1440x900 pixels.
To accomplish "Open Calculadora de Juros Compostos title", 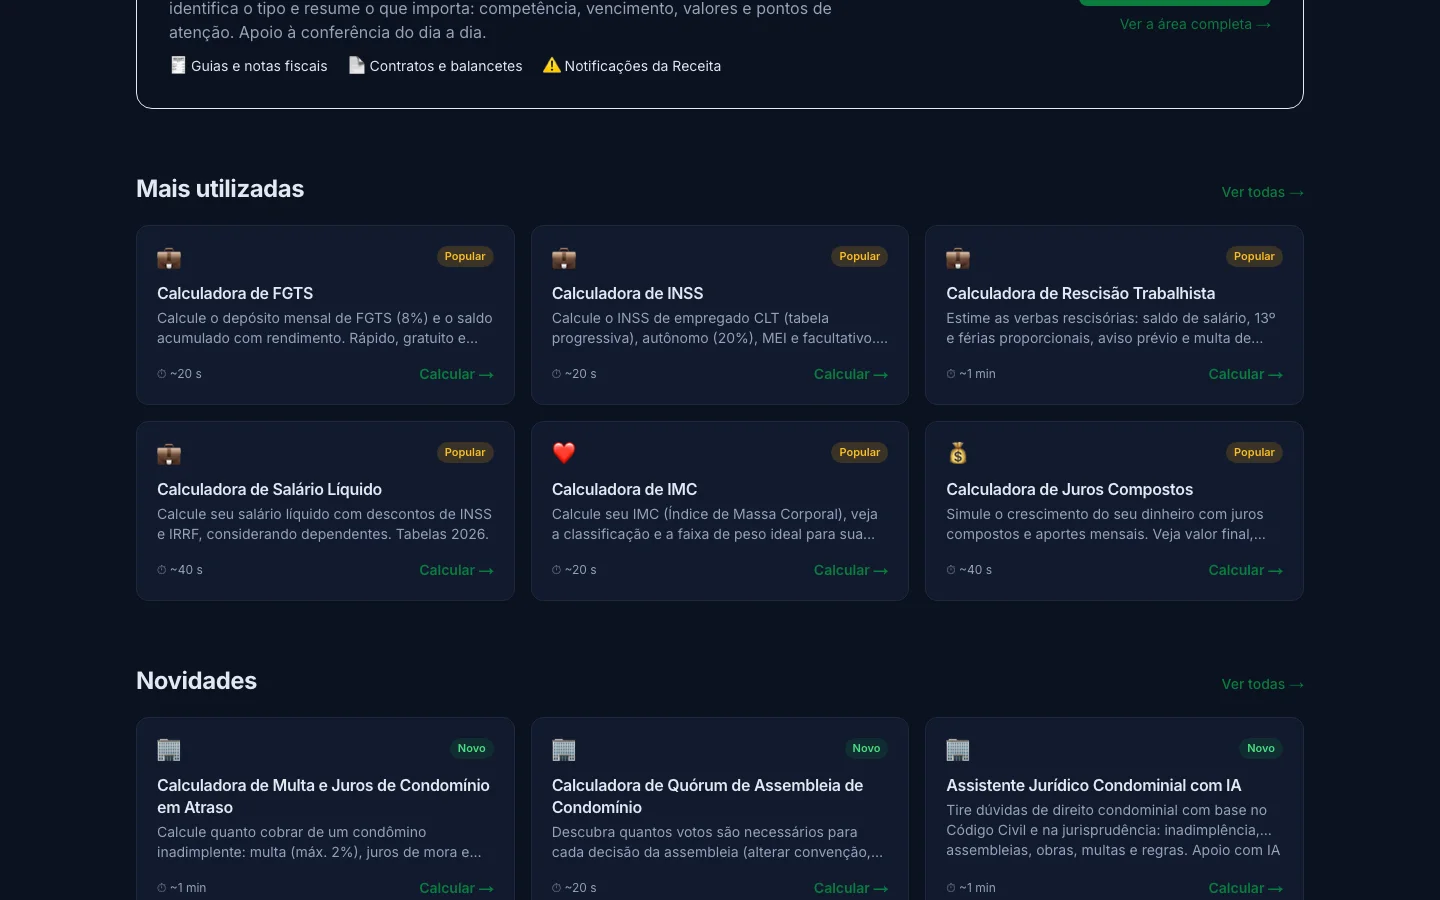I will pyautogui.click(x=1069, y=489).
